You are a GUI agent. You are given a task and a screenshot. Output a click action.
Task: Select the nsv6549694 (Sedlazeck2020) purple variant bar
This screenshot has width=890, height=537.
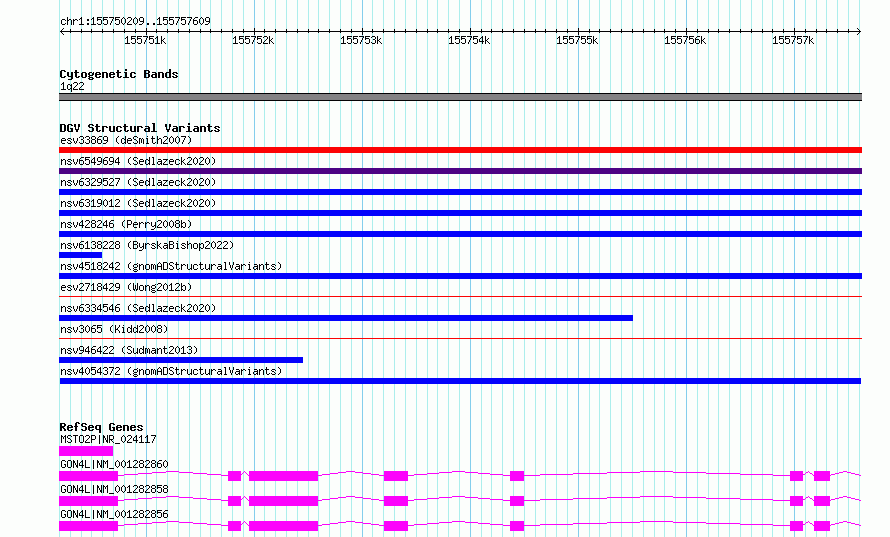click(x=460, y=171)
